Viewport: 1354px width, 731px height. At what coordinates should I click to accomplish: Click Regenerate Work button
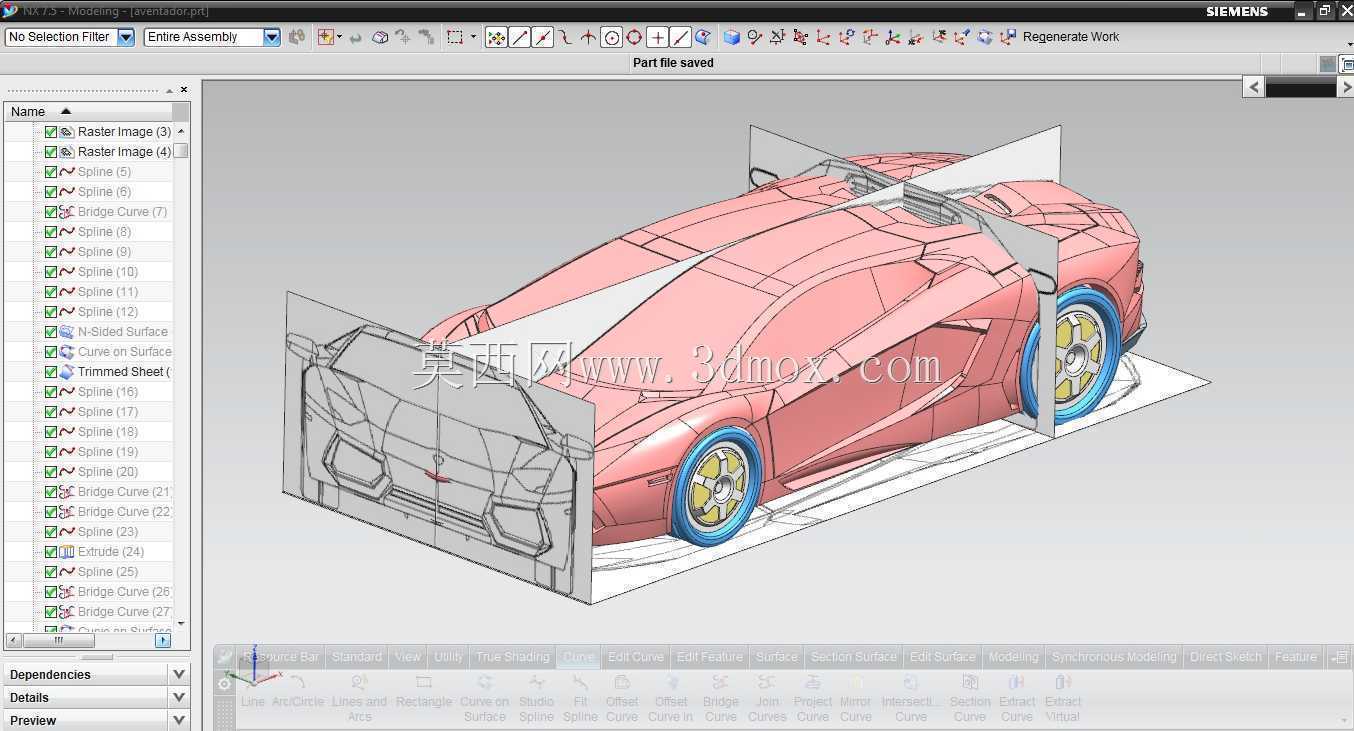[1071, 37]
